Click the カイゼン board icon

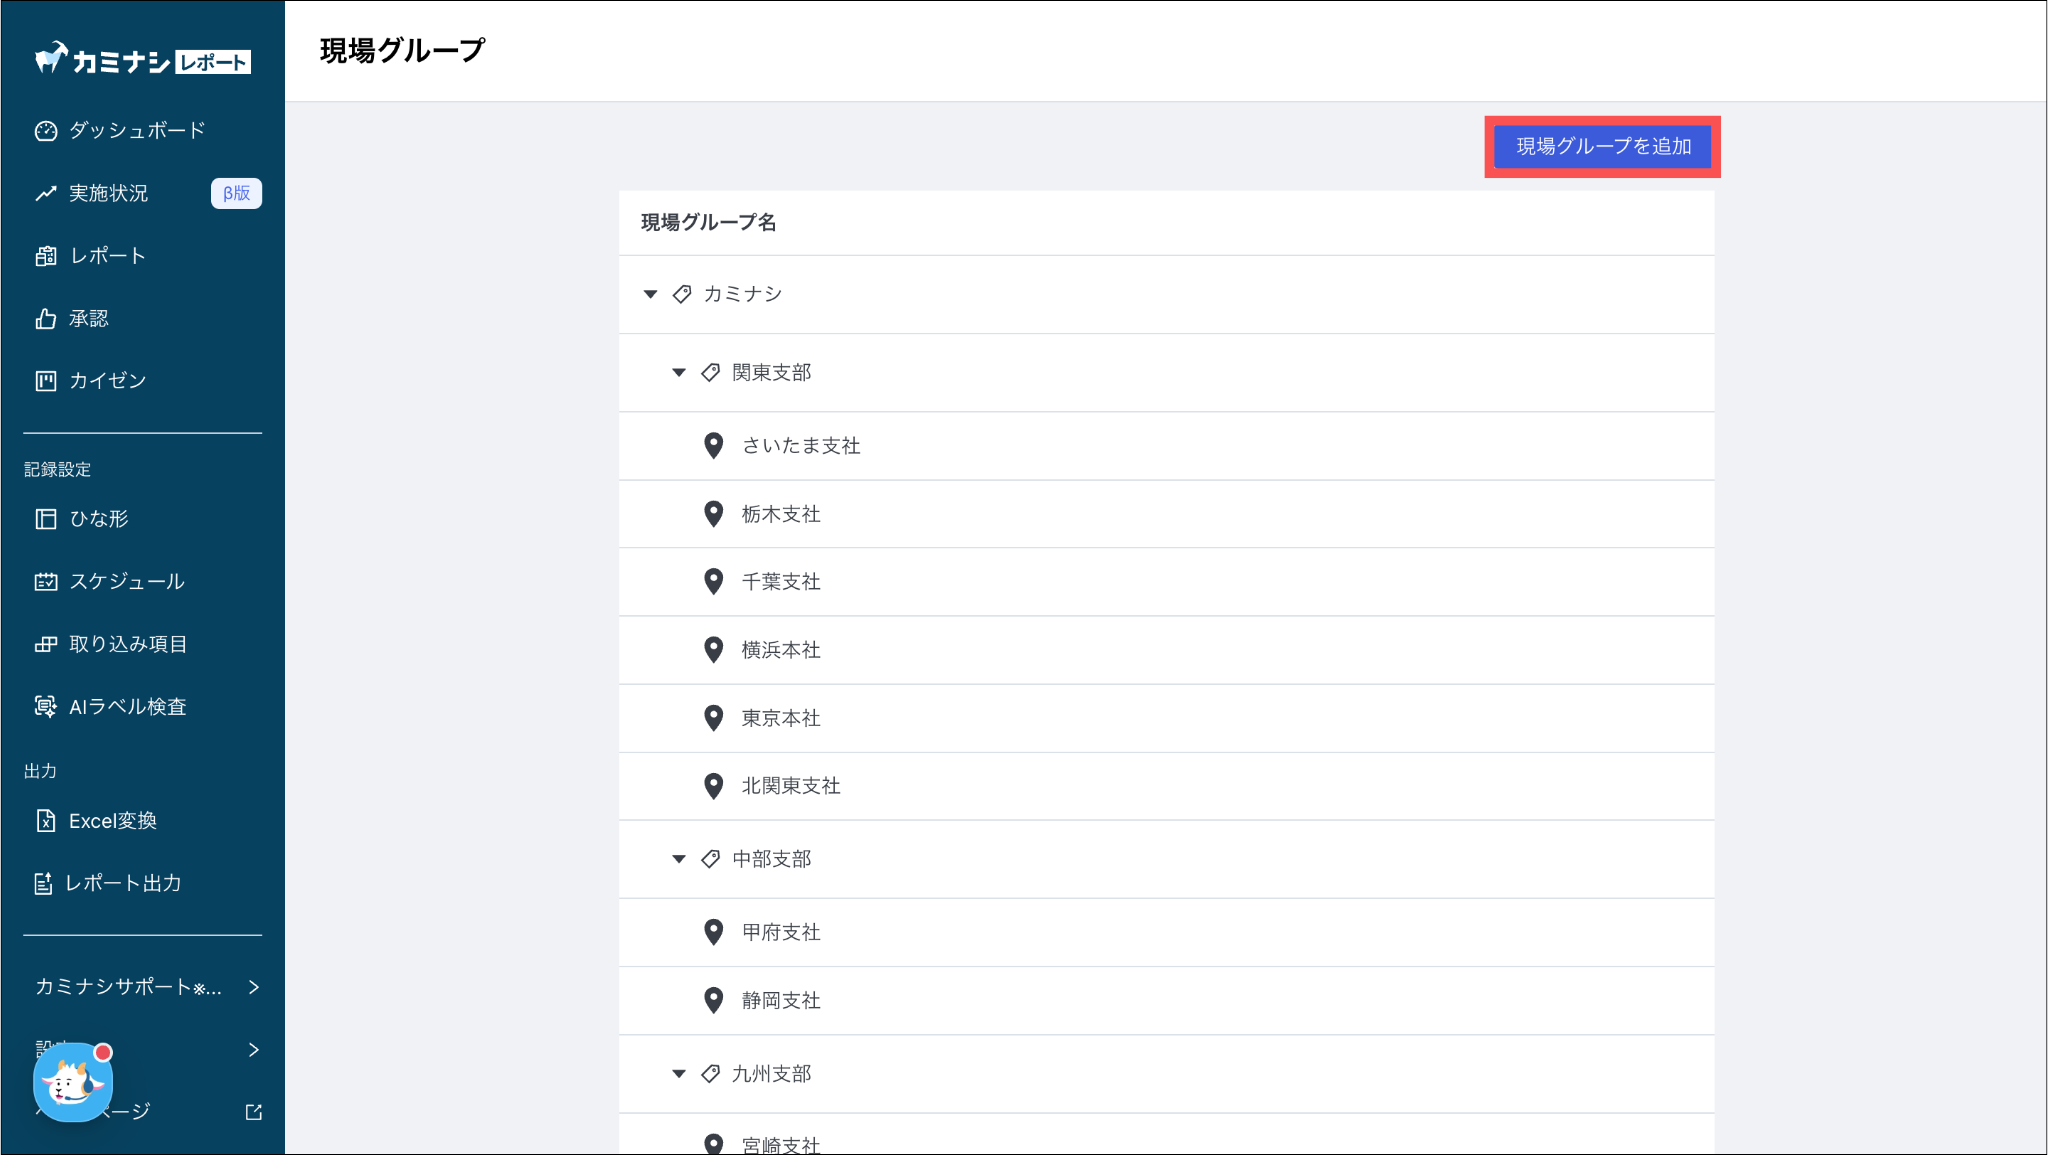46,381
